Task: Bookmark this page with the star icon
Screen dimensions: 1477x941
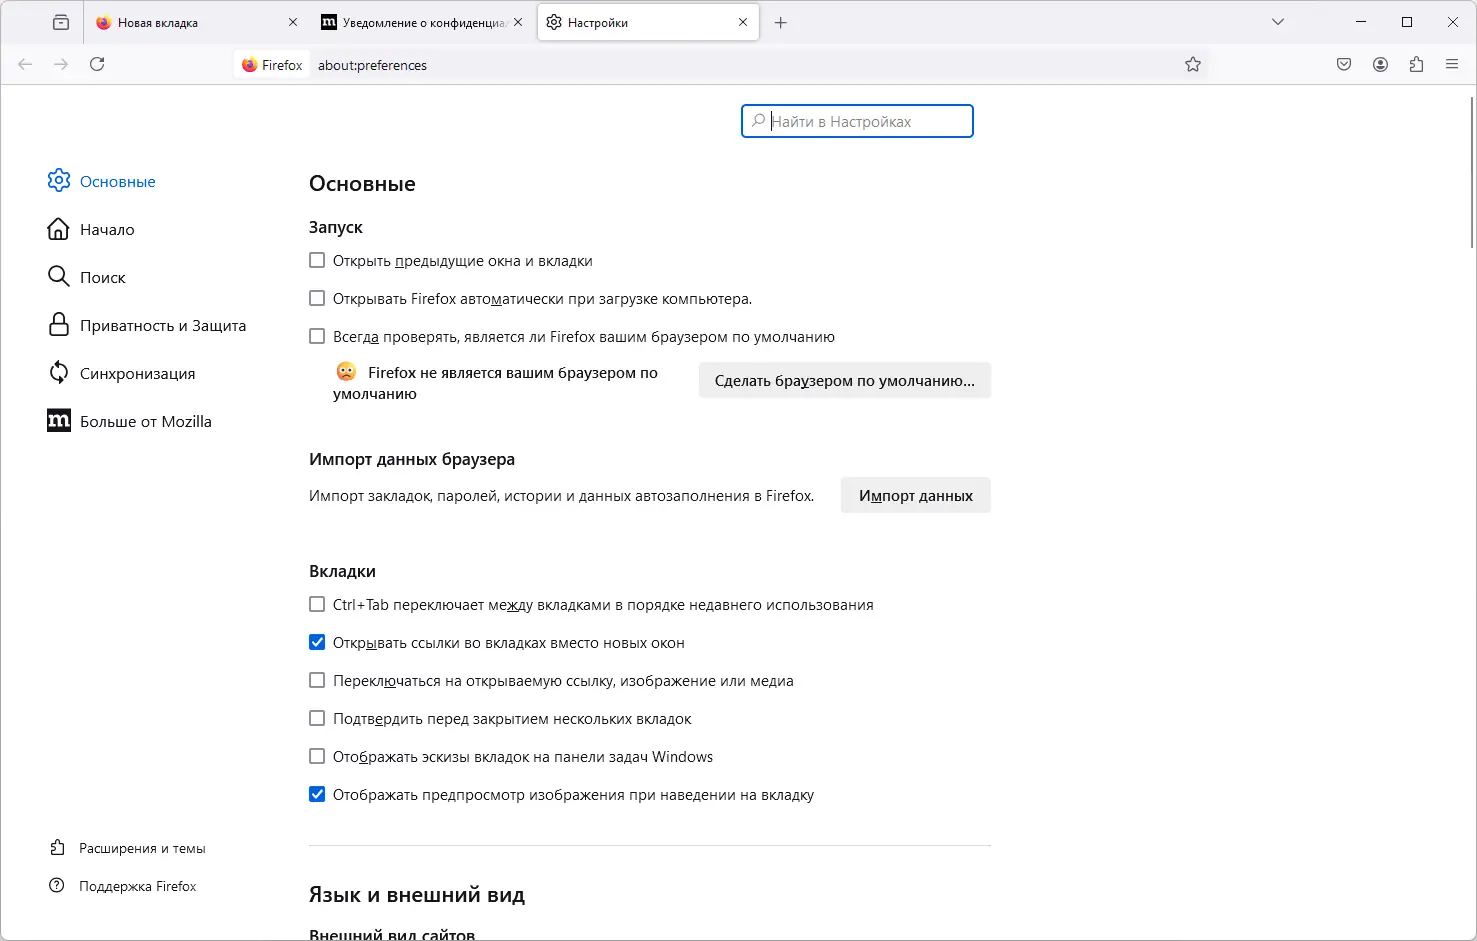Action: click(1193, 65)
